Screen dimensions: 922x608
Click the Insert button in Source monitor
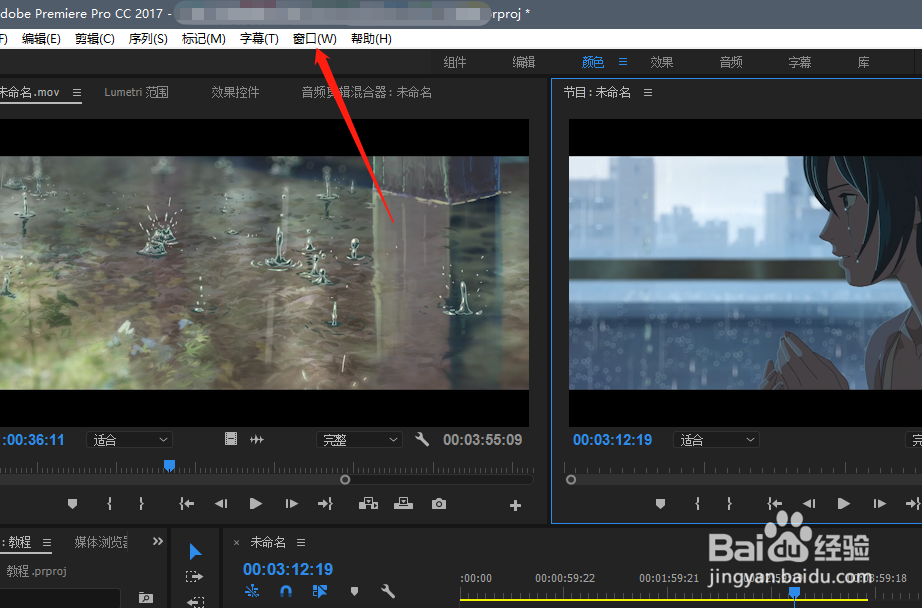tap(368, 503)
